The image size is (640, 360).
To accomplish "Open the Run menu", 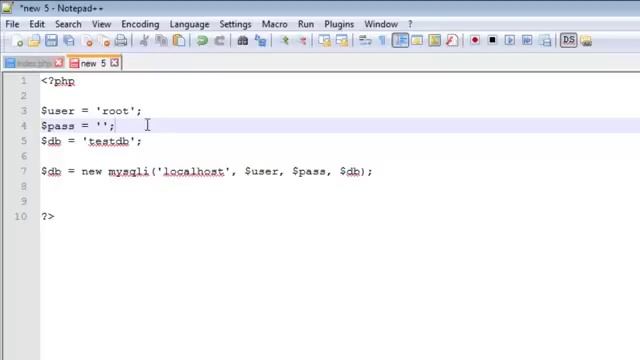I will coord(306,24).
